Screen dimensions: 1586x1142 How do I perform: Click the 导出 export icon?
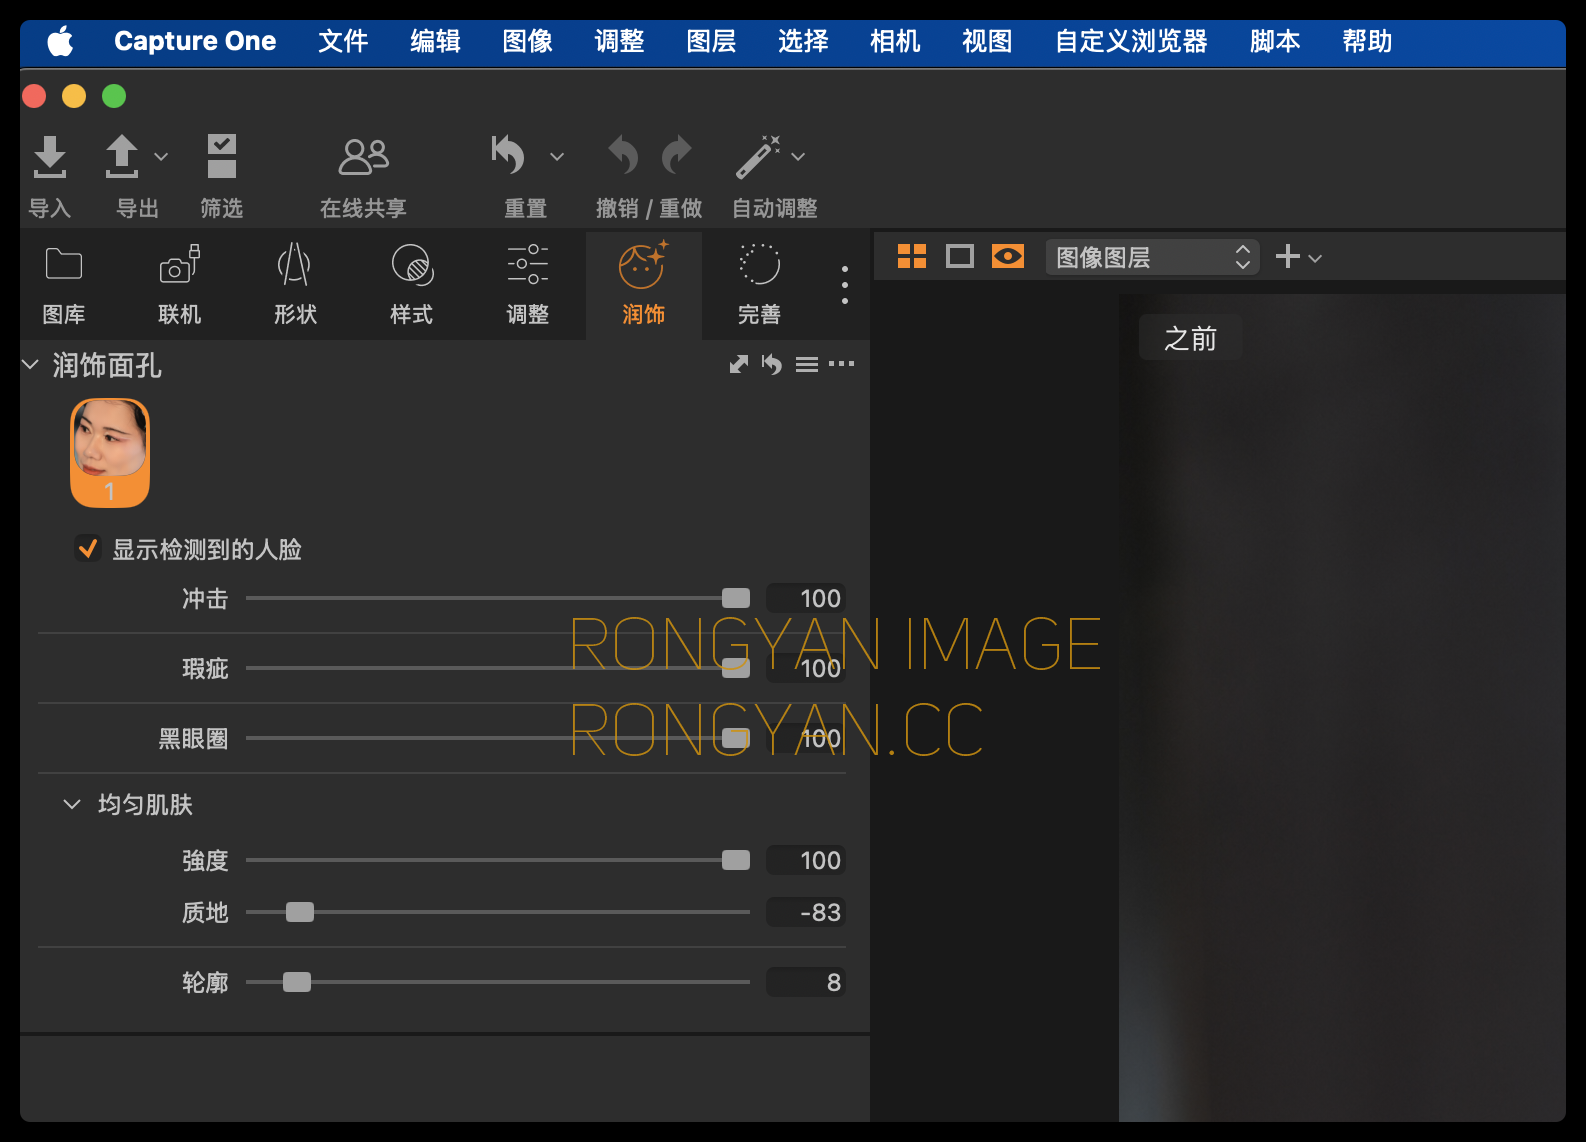click(122, 156)
